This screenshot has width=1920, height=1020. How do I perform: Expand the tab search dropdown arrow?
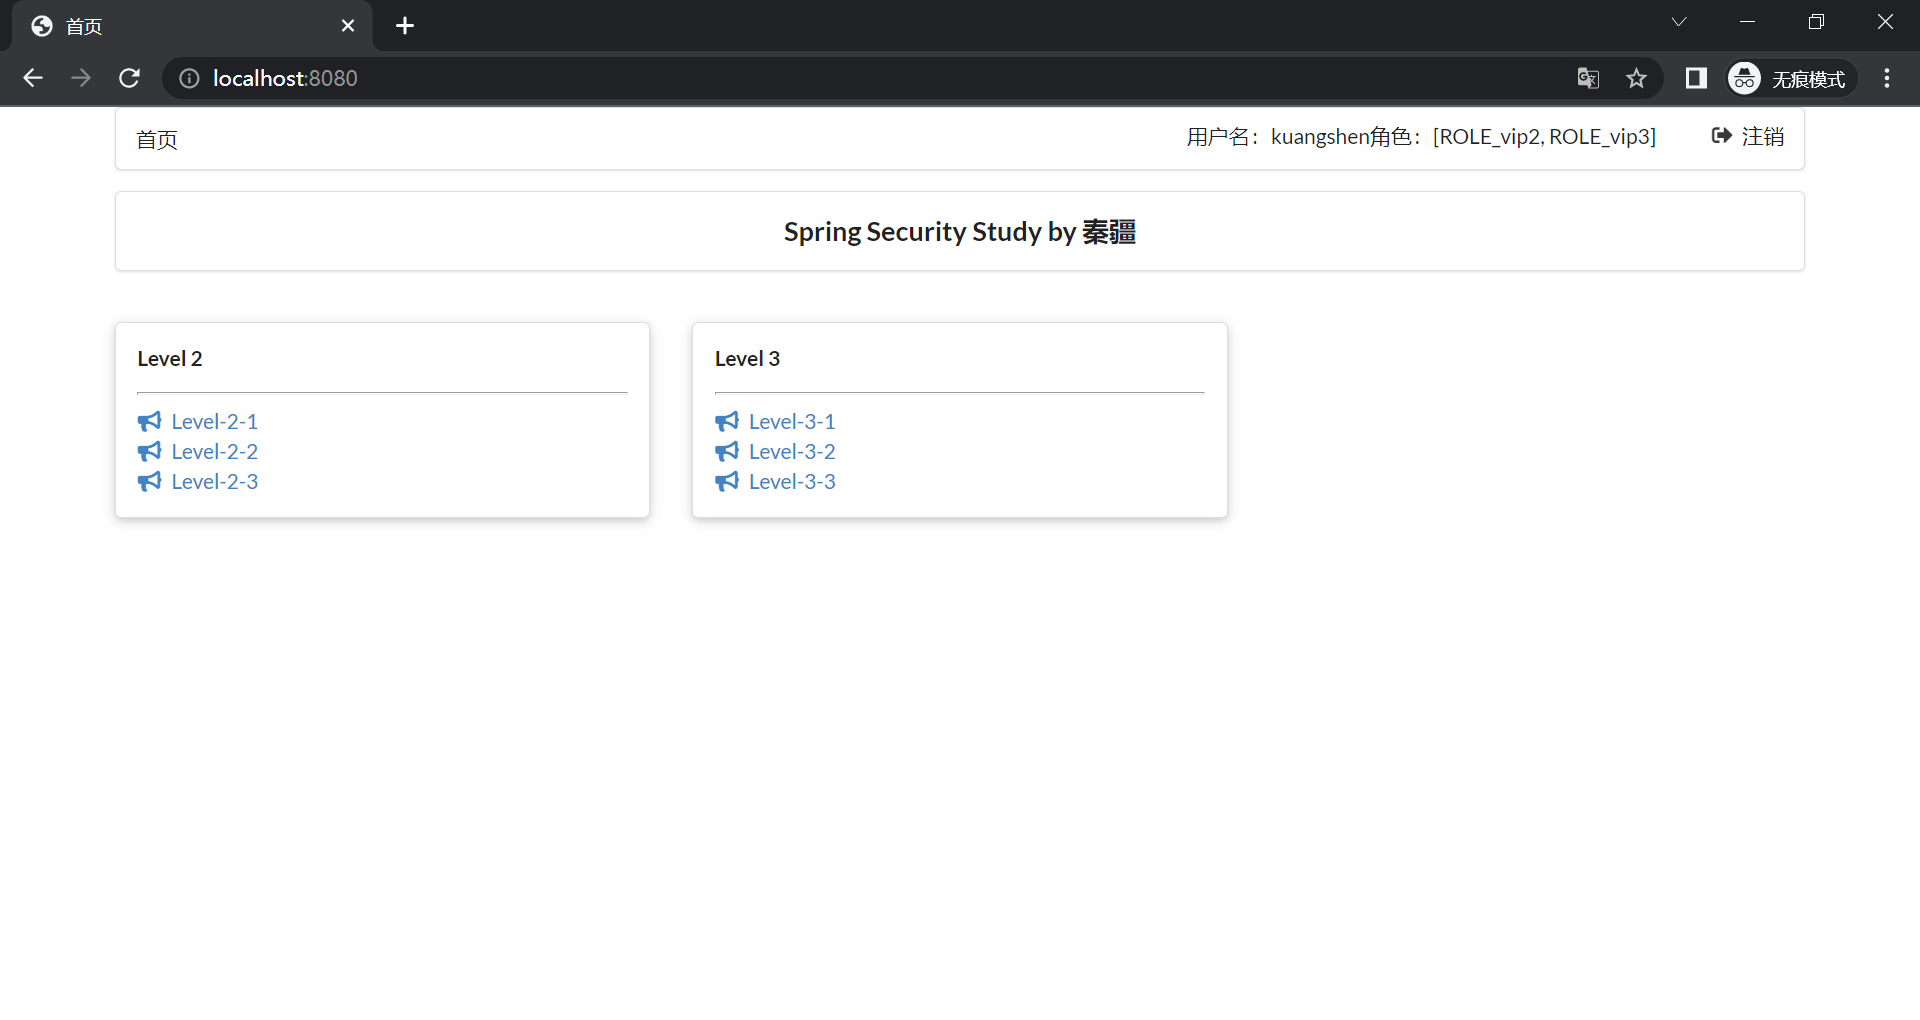(1679, 22)
